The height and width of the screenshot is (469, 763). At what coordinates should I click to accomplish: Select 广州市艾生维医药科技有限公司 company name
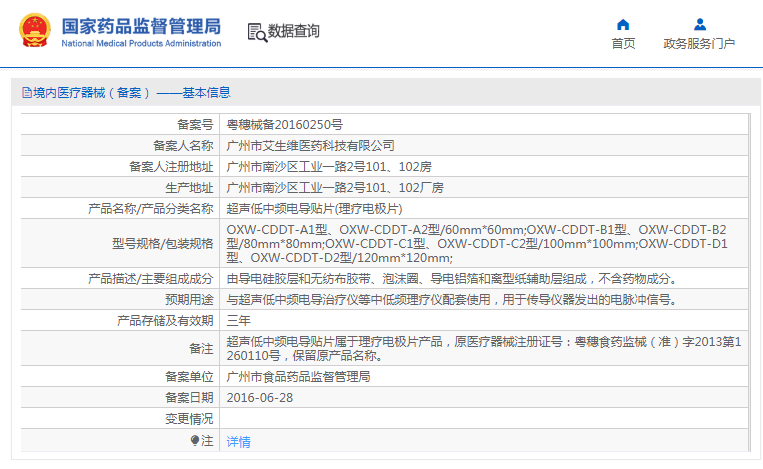(310, 145)
